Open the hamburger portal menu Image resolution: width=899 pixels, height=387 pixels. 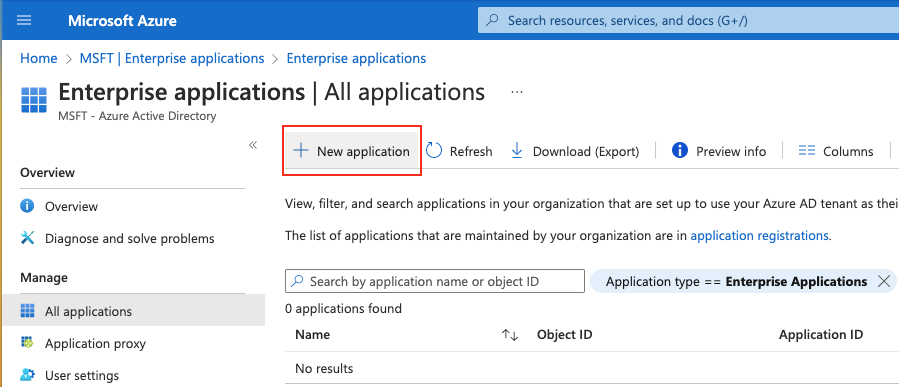click(x=24, y=21)
